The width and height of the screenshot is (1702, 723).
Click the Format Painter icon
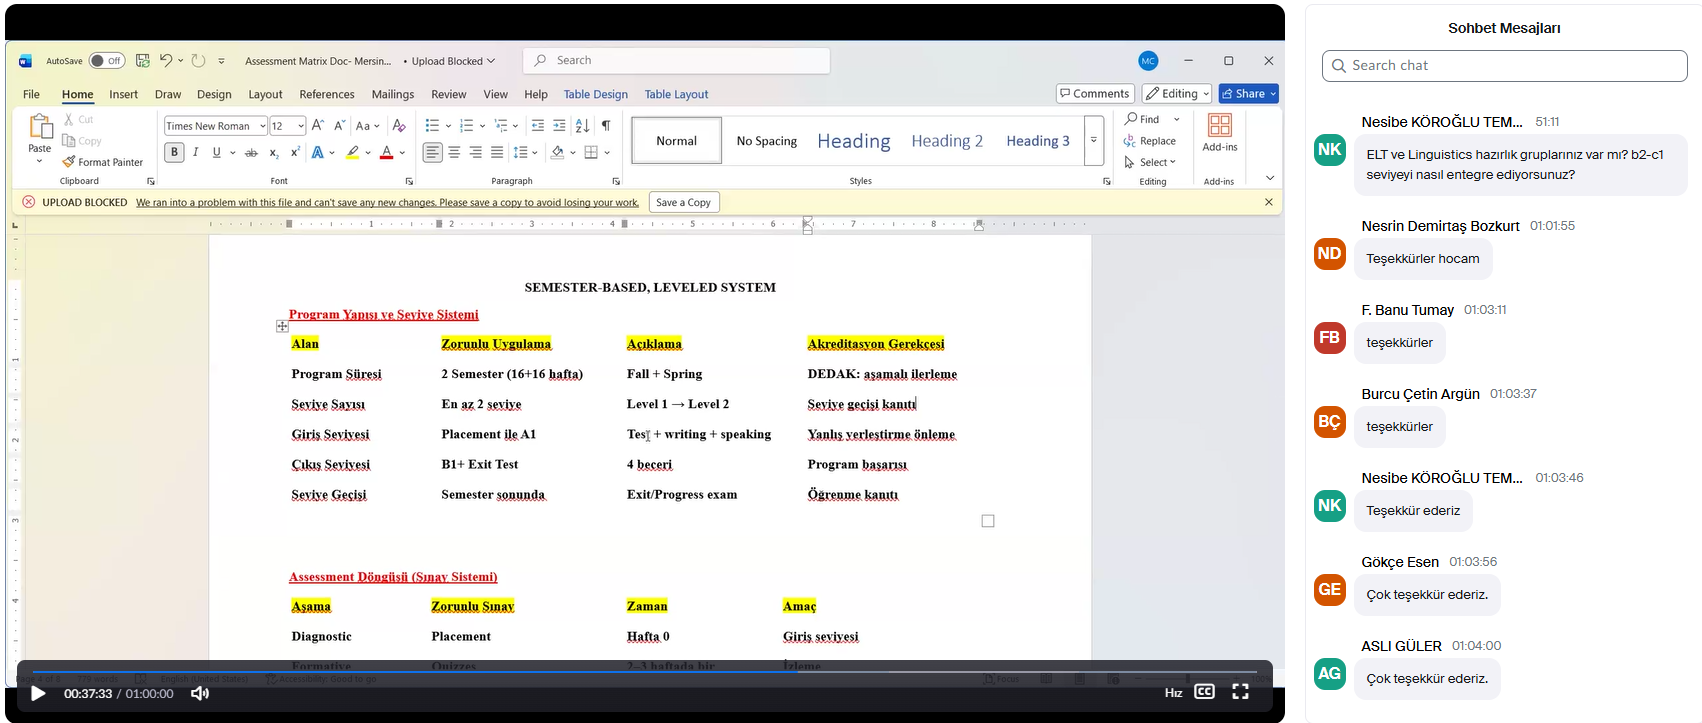tap(103, 162)
